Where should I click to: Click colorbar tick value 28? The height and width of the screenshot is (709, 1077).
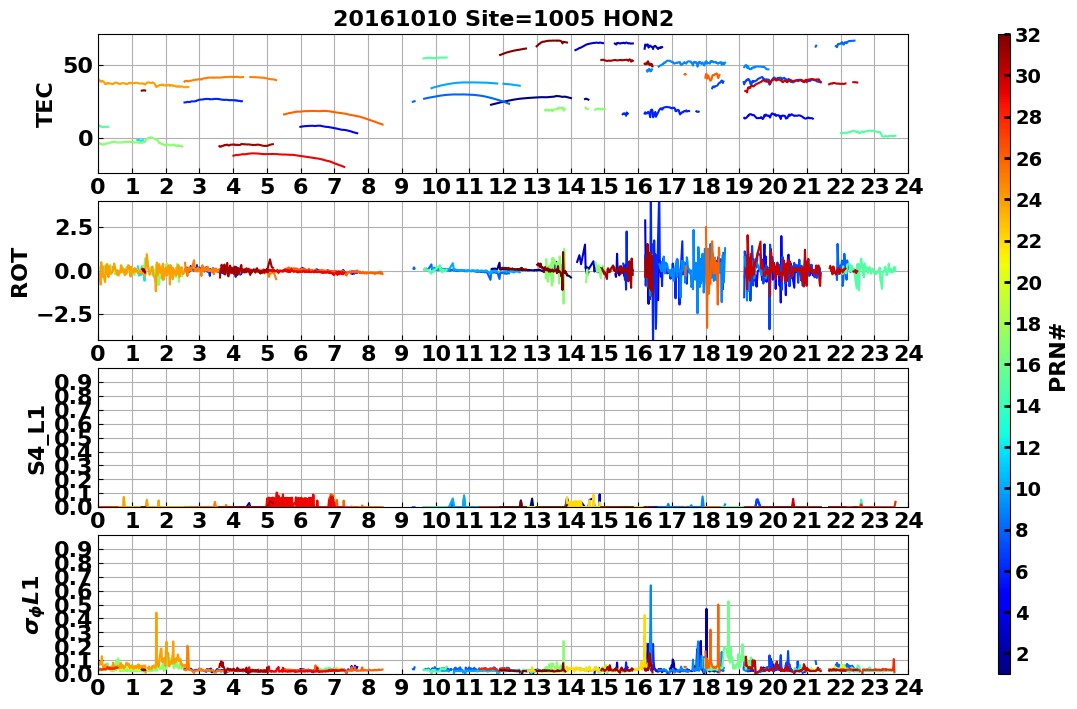tap(1028, 117)
